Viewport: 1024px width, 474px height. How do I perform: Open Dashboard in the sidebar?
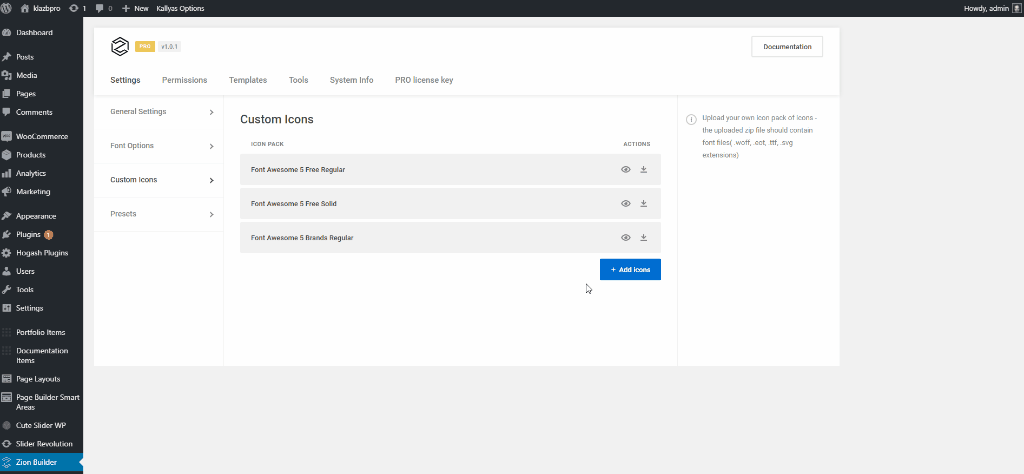click(35, 33)
